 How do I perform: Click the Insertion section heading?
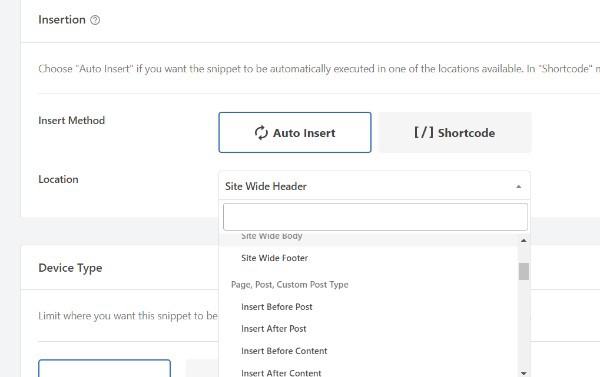62,20
